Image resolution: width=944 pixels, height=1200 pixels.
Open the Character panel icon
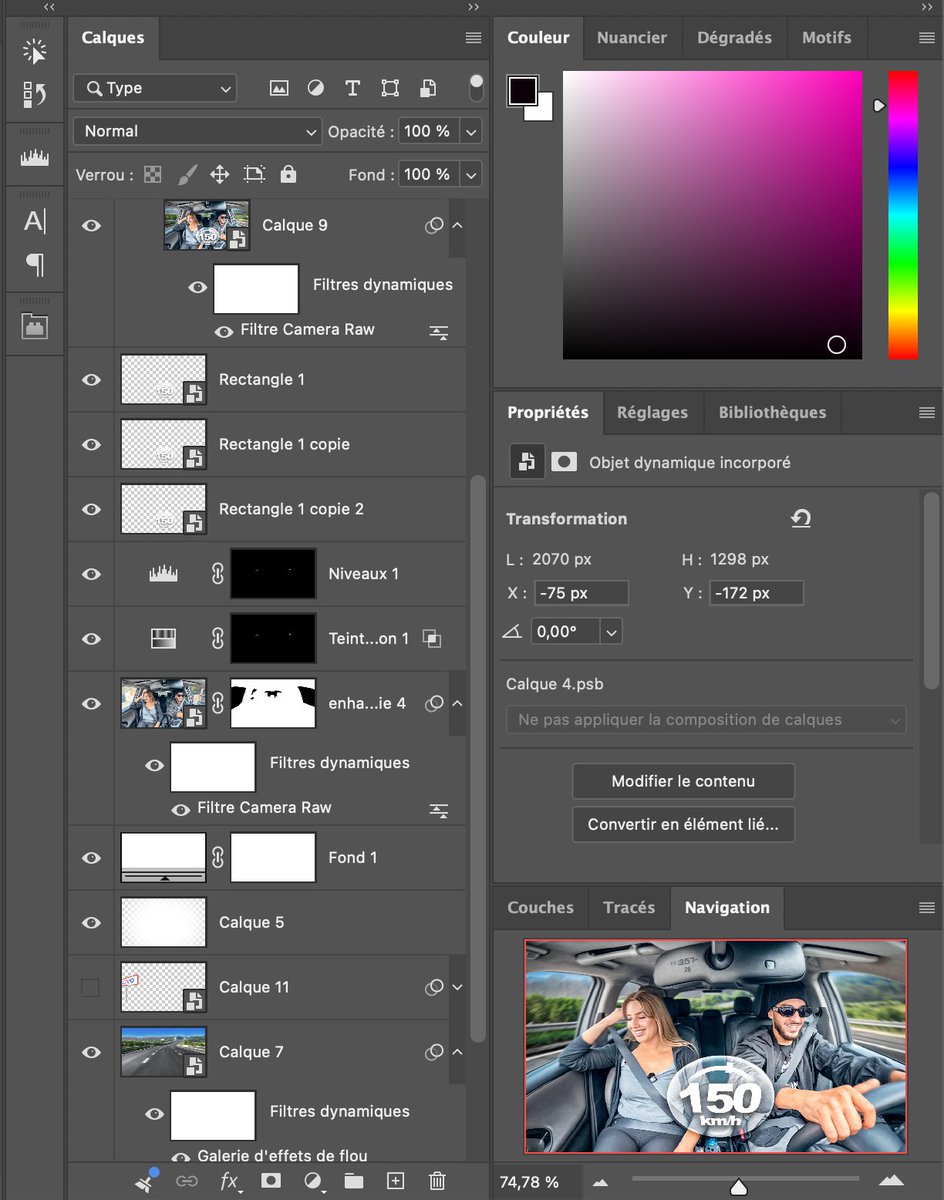(x=35, y=221)
